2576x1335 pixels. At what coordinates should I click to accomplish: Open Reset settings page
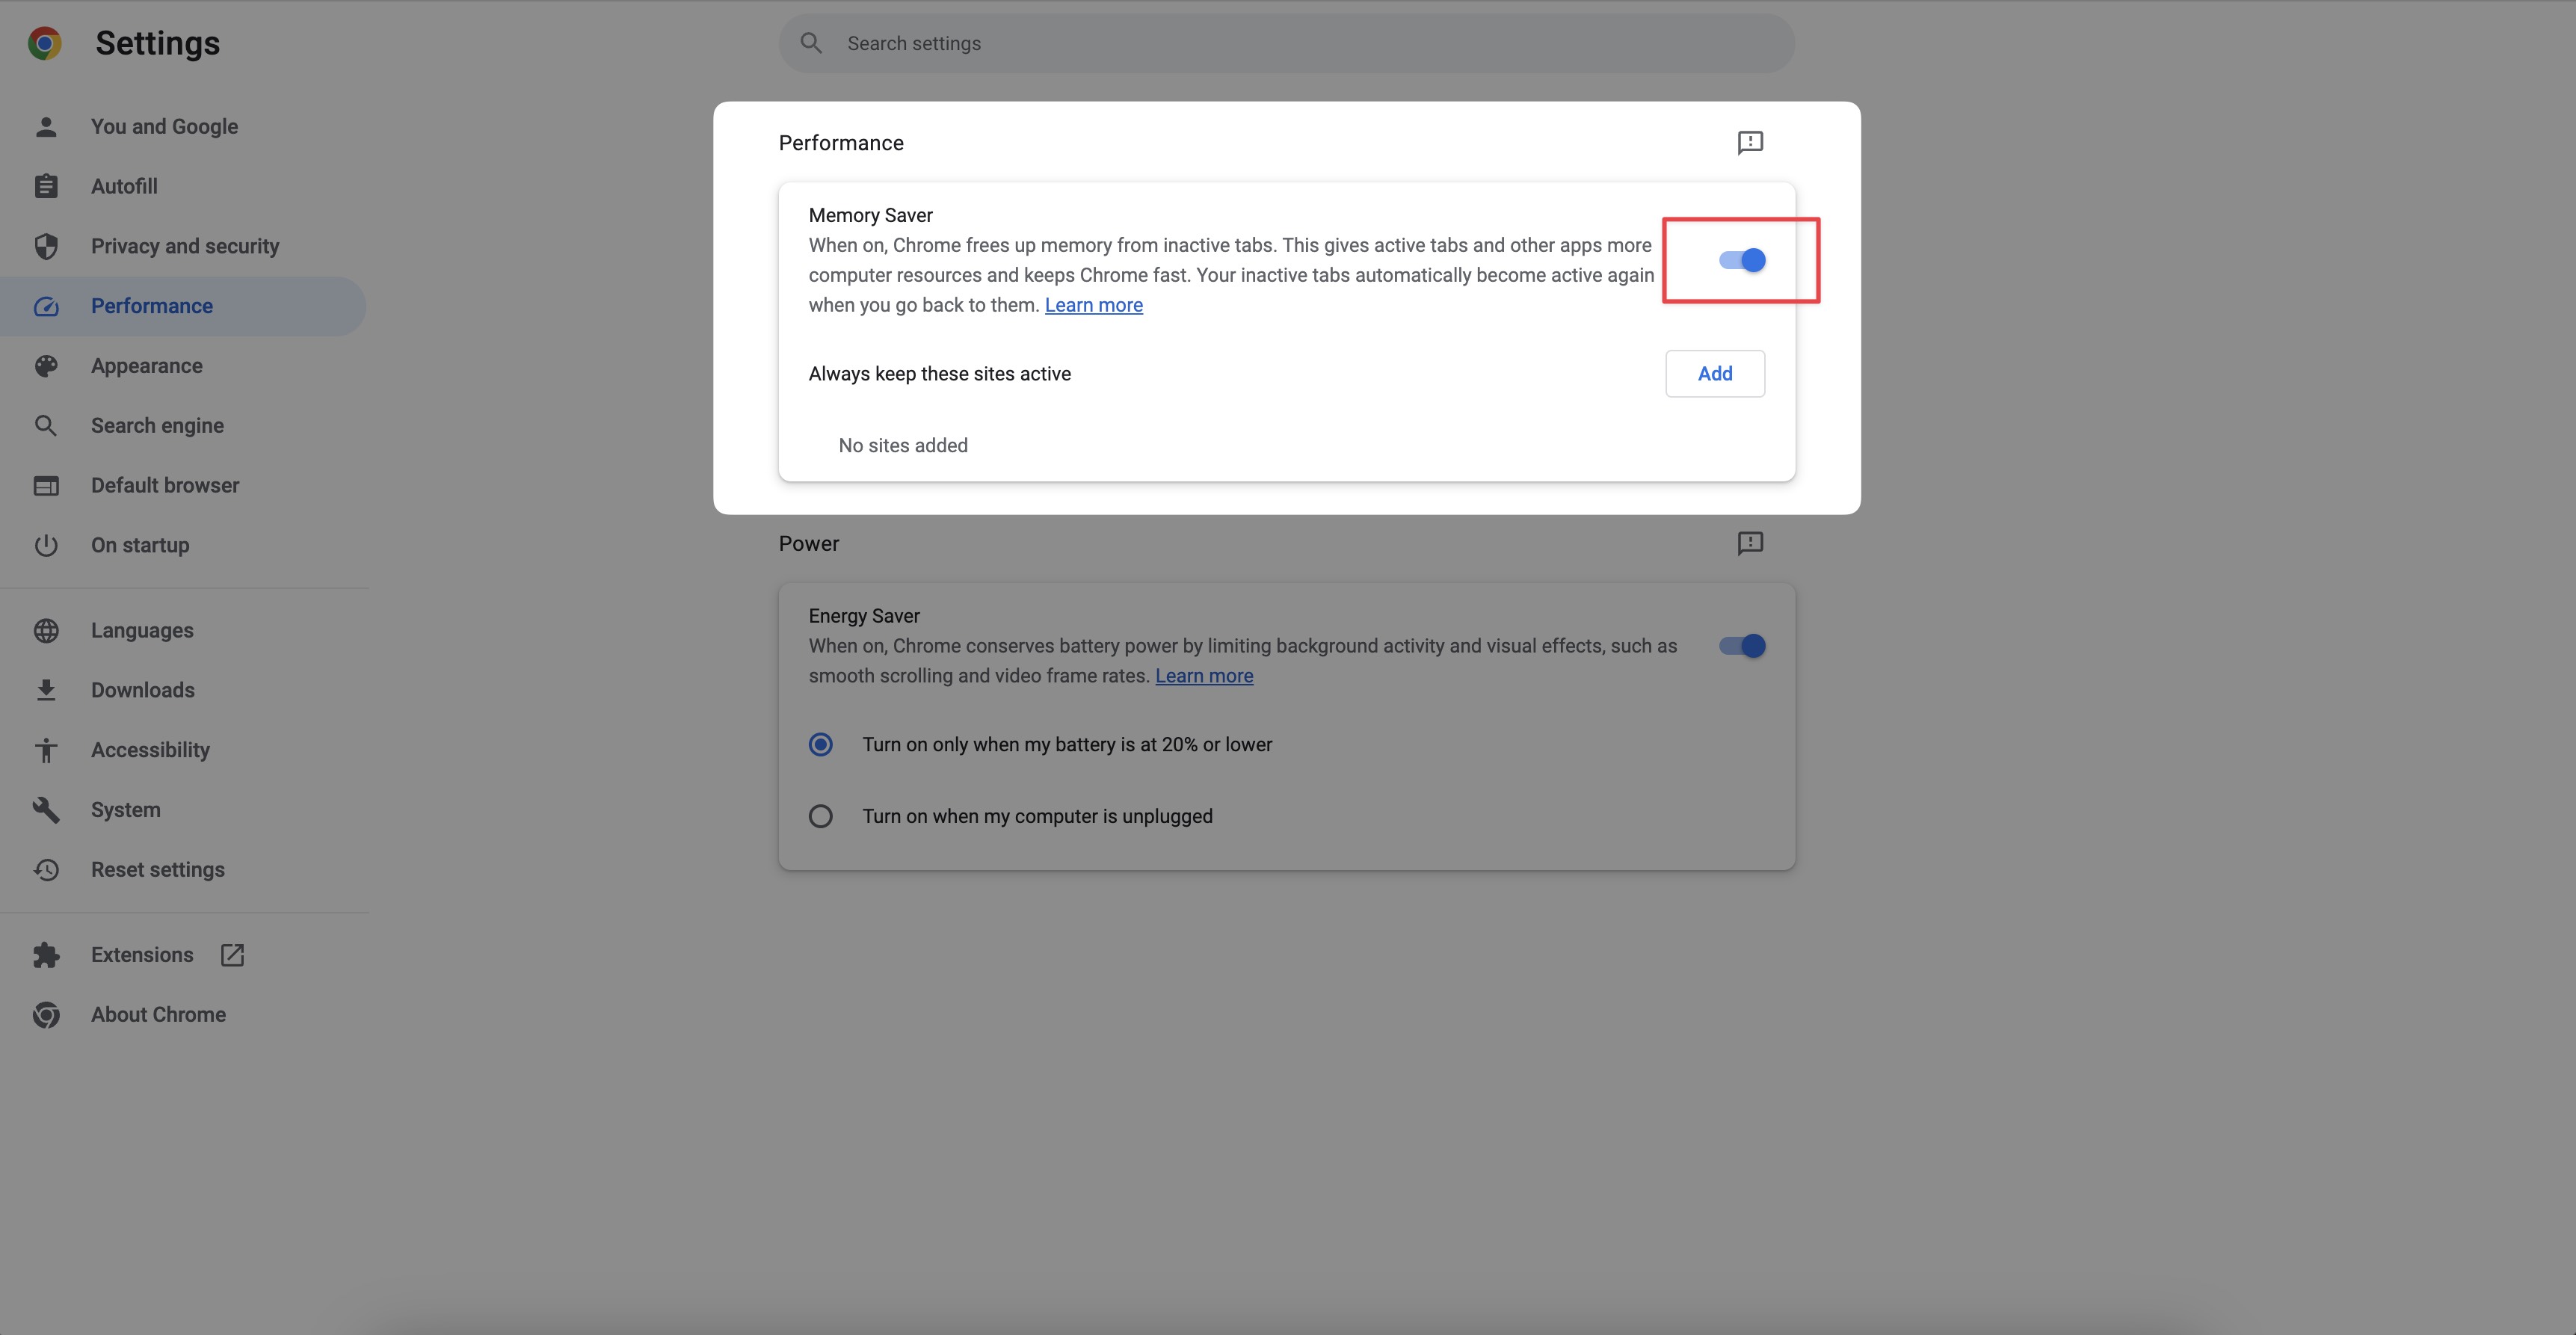tap(158, 870)
